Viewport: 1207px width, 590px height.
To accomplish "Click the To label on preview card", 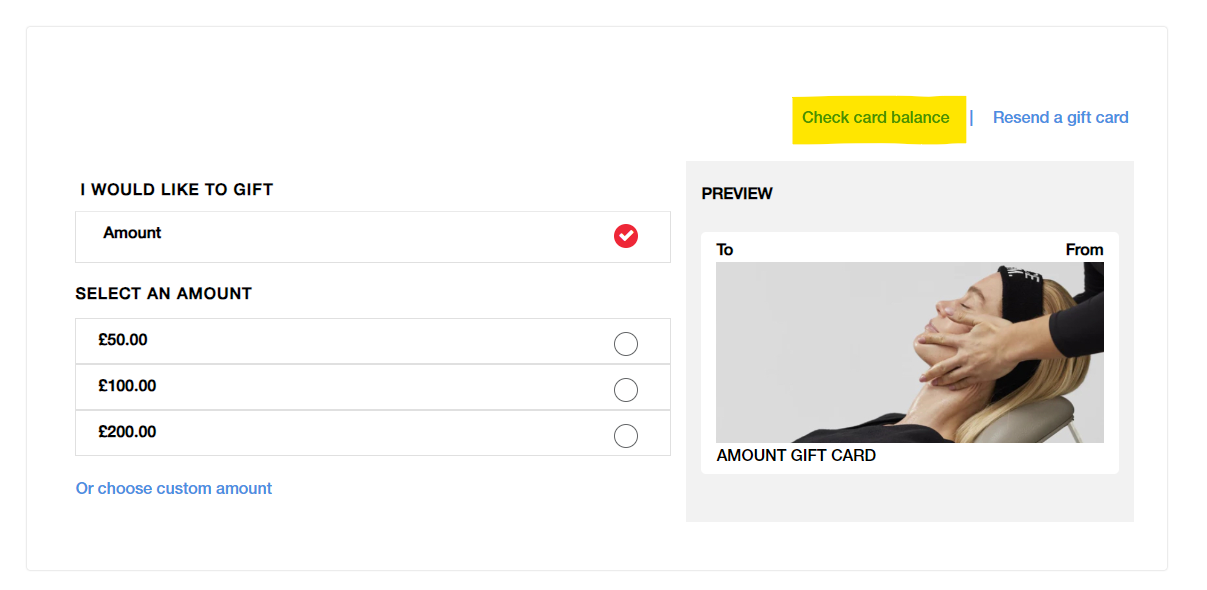I will [x=725, y=250].
